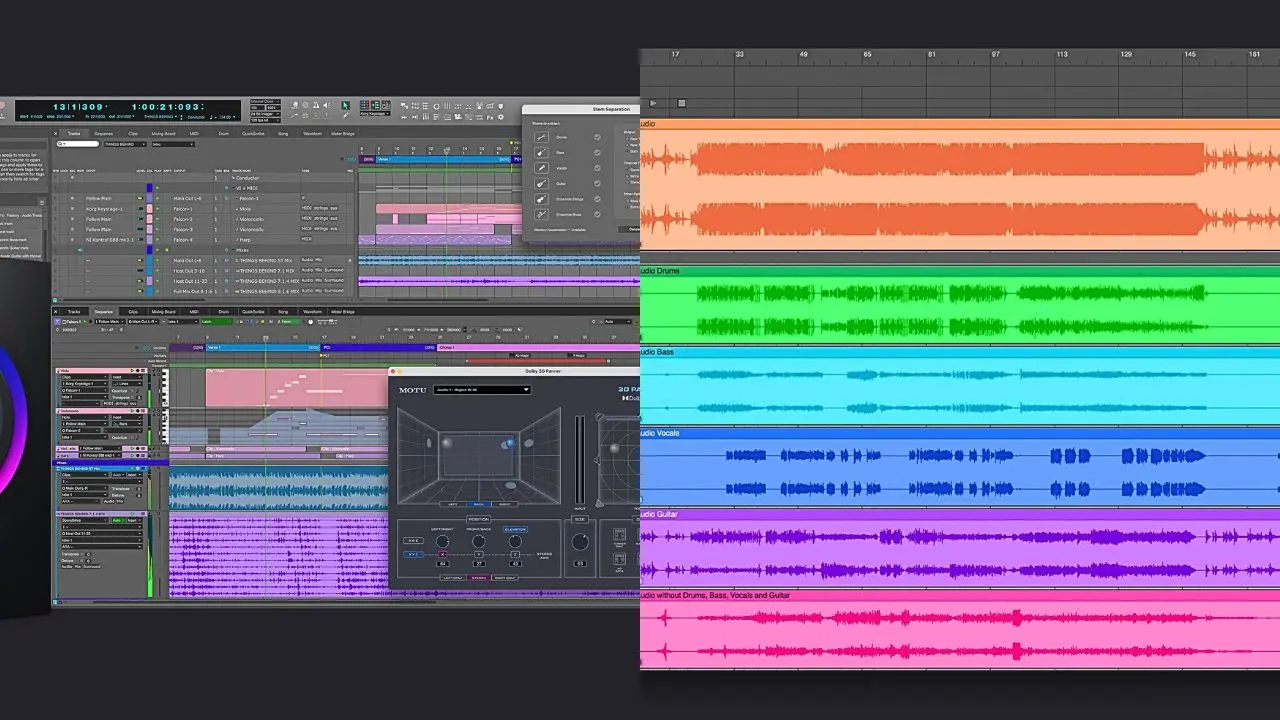Click the stop square in the stems window
The image size is (1280, 720).
[x=682, y=102]
